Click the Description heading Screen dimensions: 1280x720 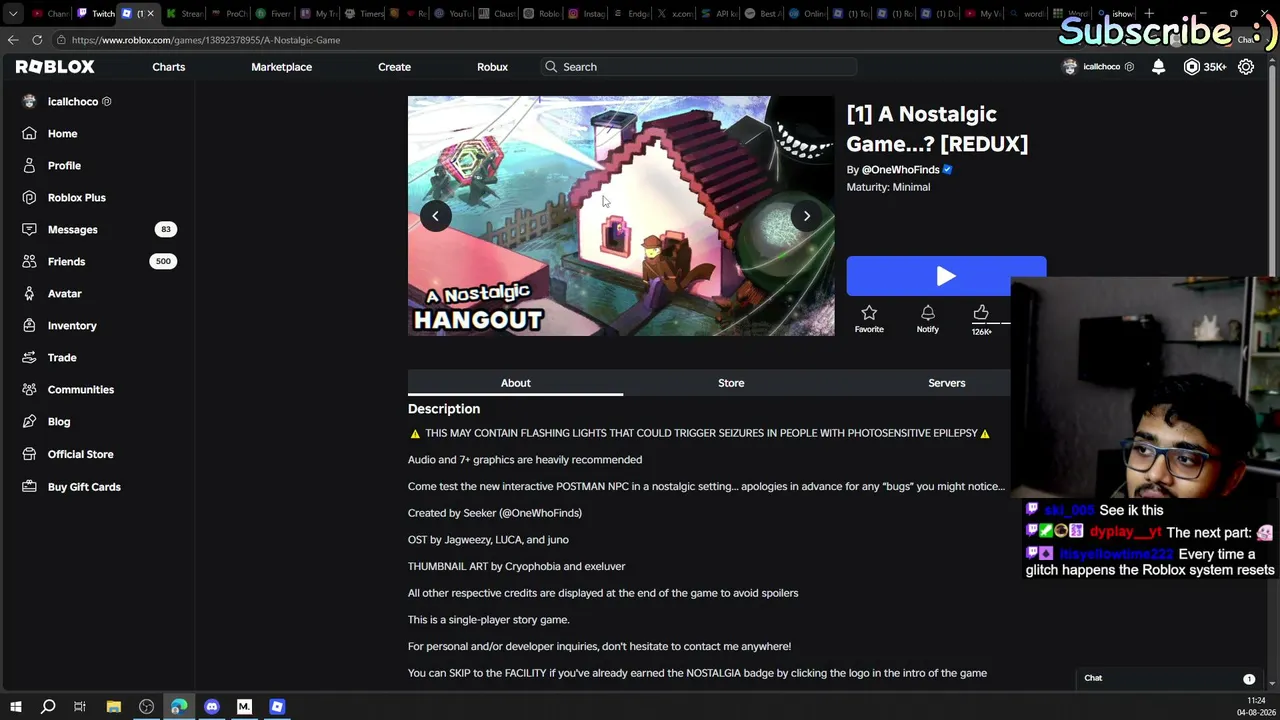point(444,409)
